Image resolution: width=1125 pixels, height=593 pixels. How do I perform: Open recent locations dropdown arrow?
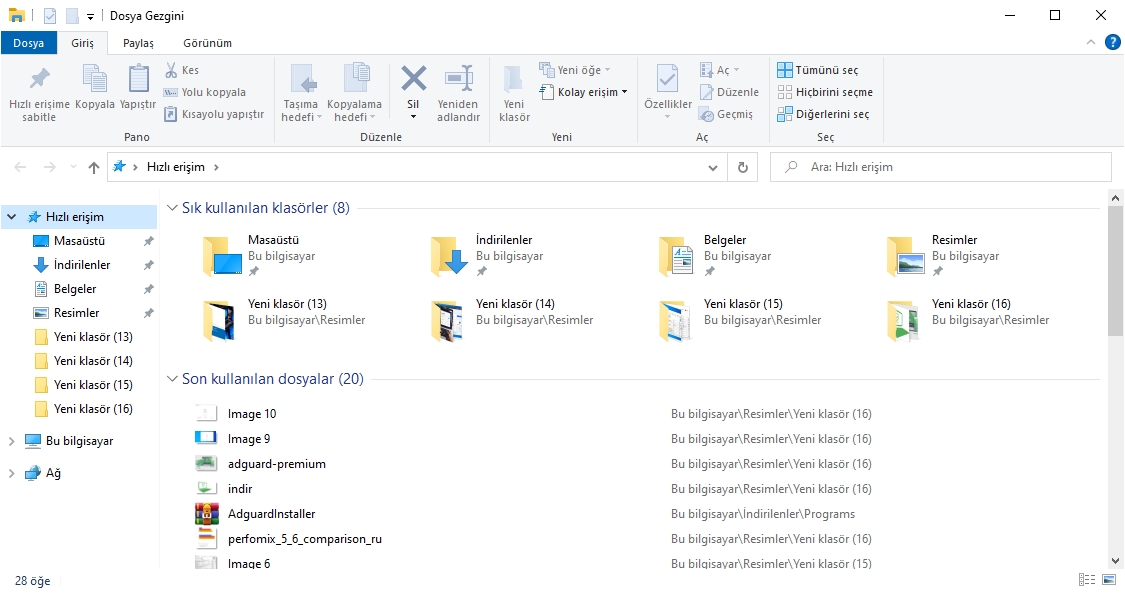tap(73, 167)
